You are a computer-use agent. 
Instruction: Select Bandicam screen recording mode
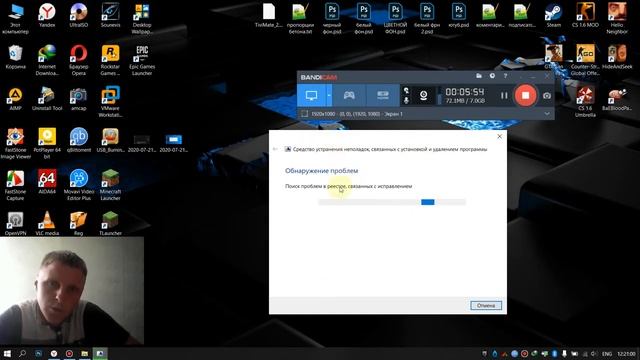(x=311, y=96)
